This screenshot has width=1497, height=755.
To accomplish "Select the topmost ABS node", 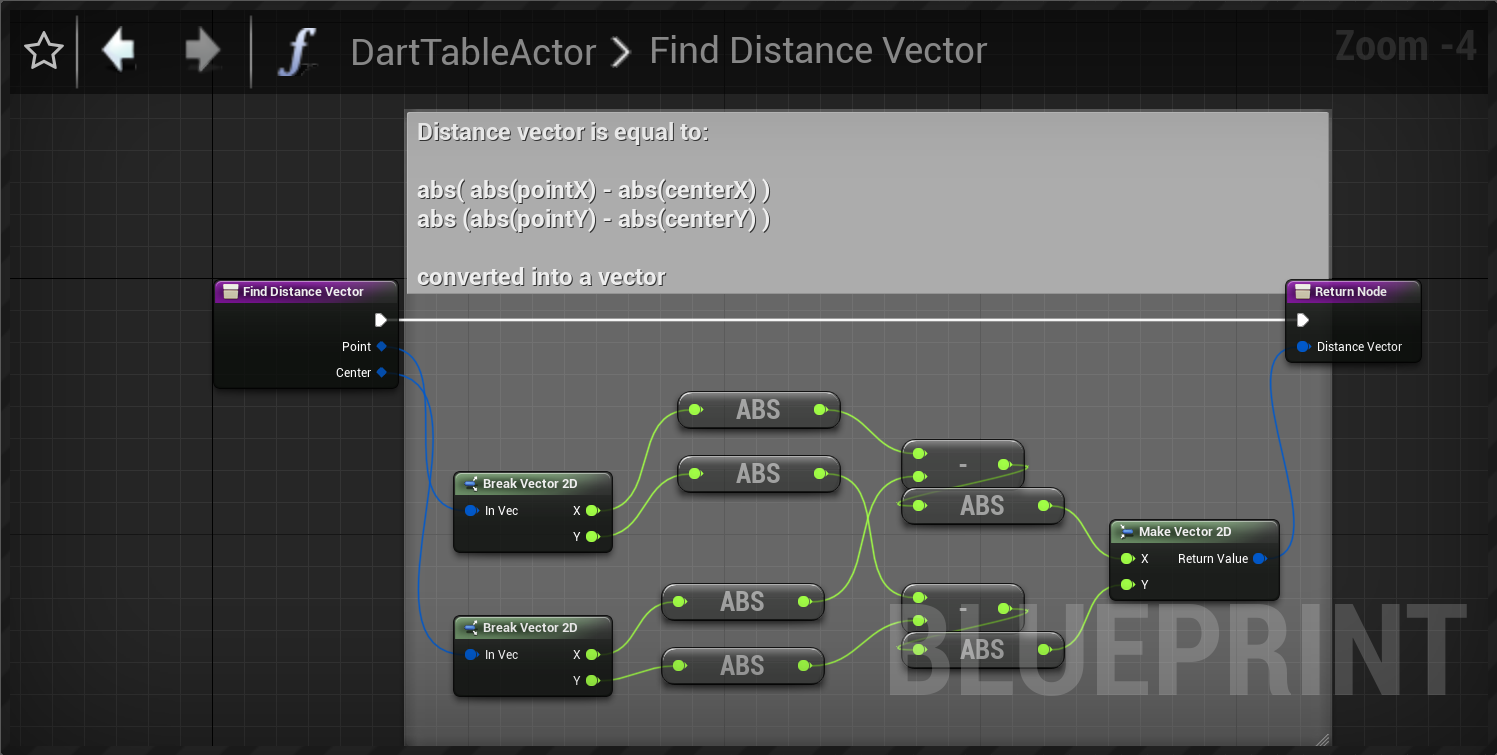I will click(758, 410).
